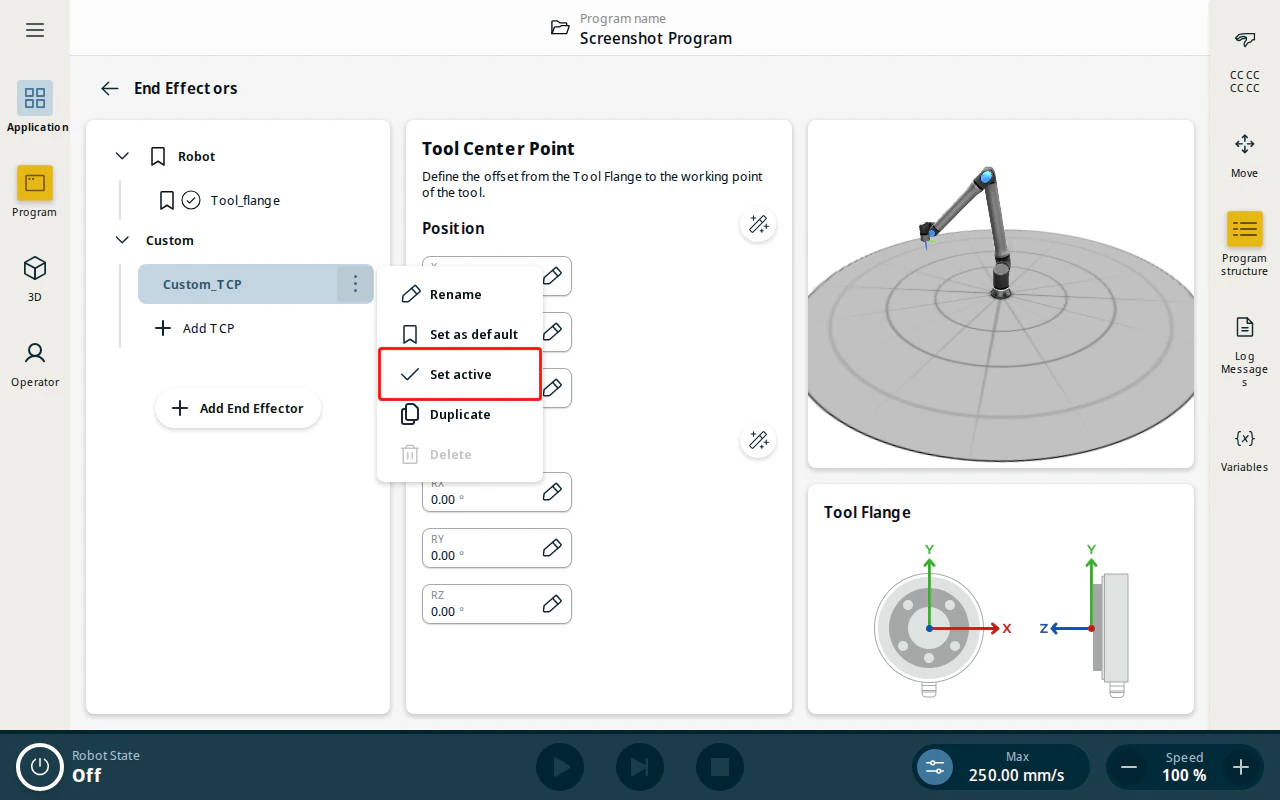Switch to the Program section

coord(35,192)
